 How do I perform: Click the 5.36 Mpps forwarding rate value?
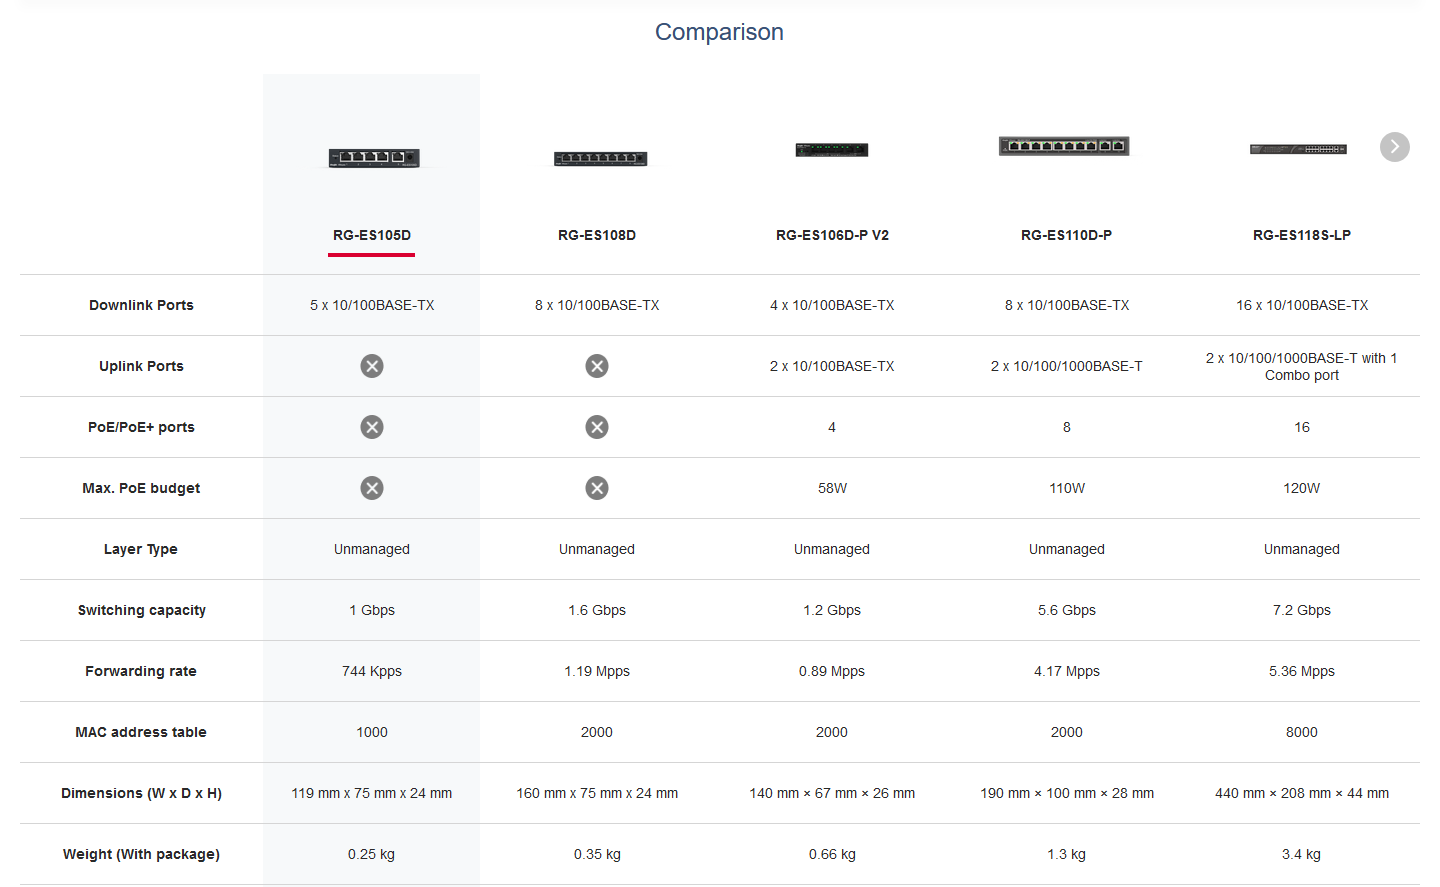(1302, 671)
